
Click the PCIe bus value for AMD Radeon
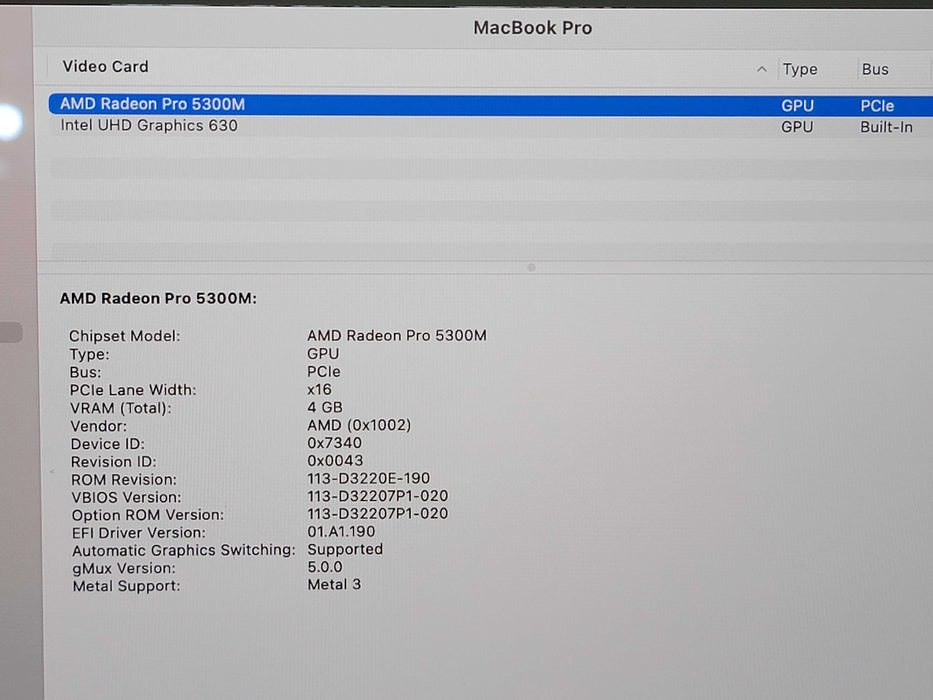pyautogui.click(x=879, y=104)
